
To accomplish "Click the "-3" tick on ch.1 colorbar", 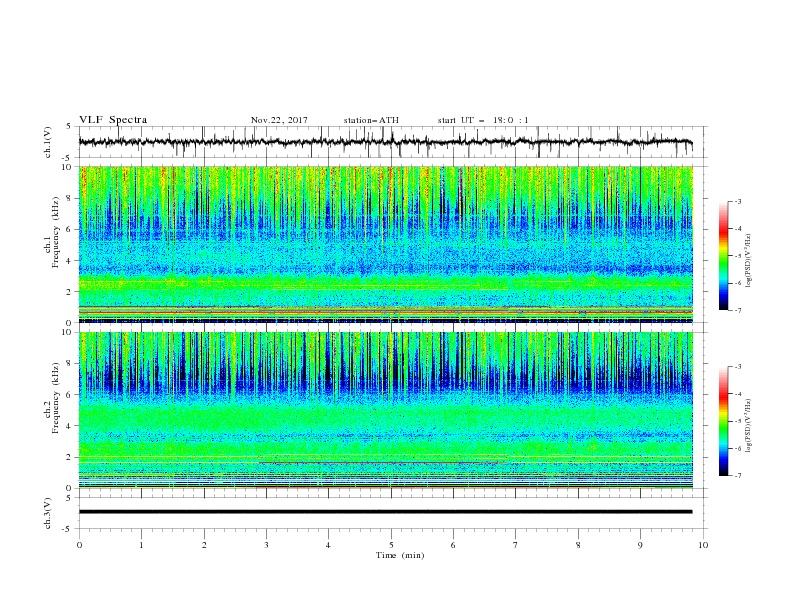I will [x=738, y=201].
